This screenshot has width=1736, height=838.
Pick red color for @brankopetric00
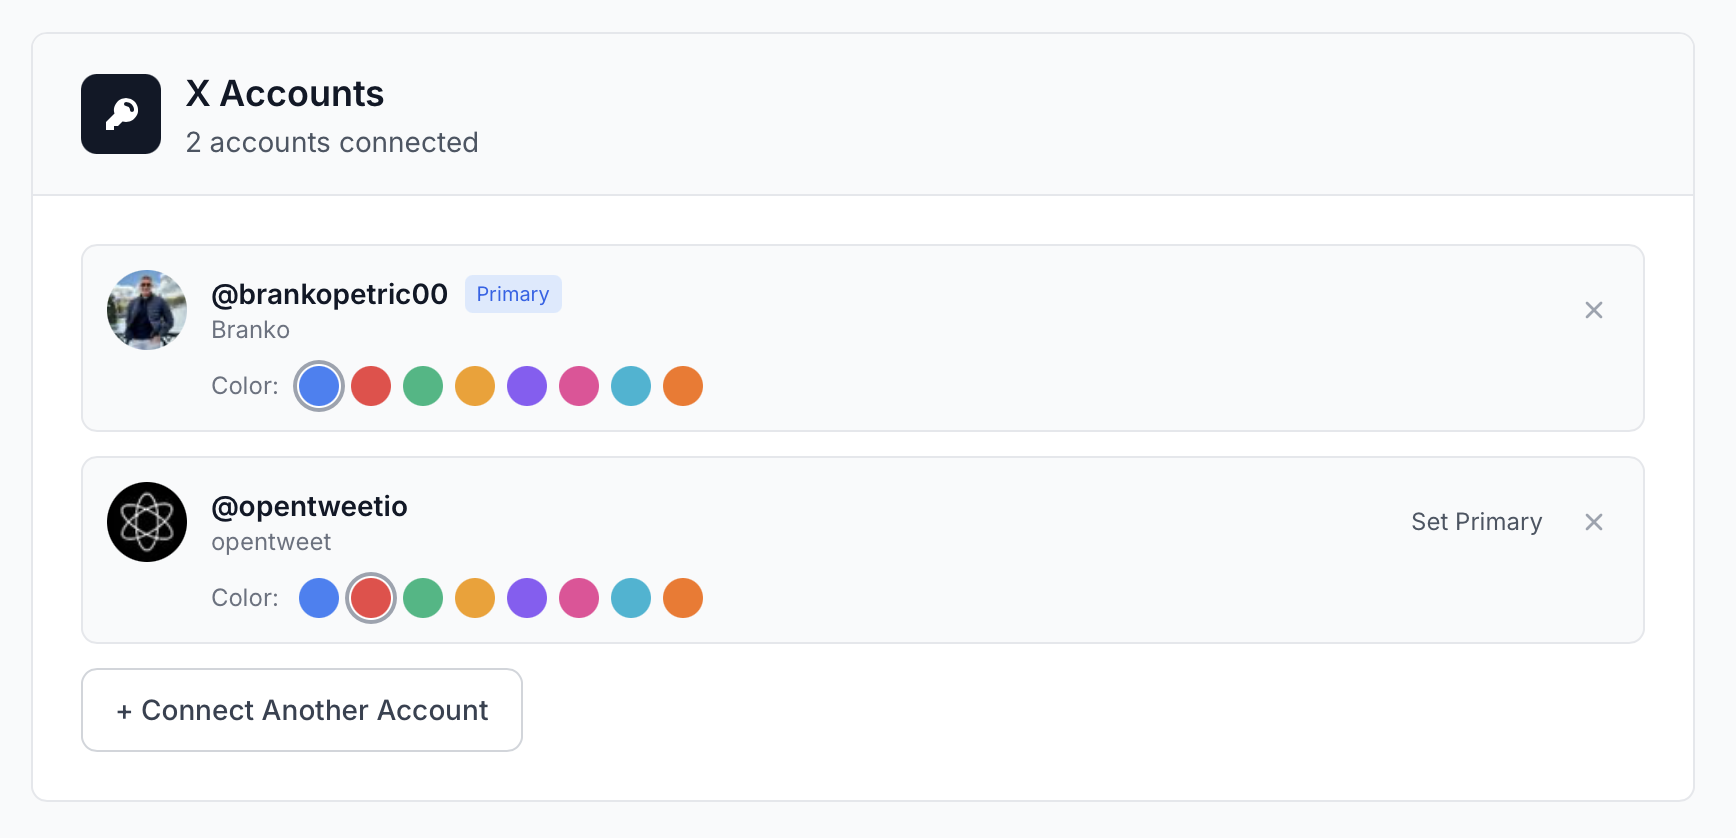(x=371, y=386)
